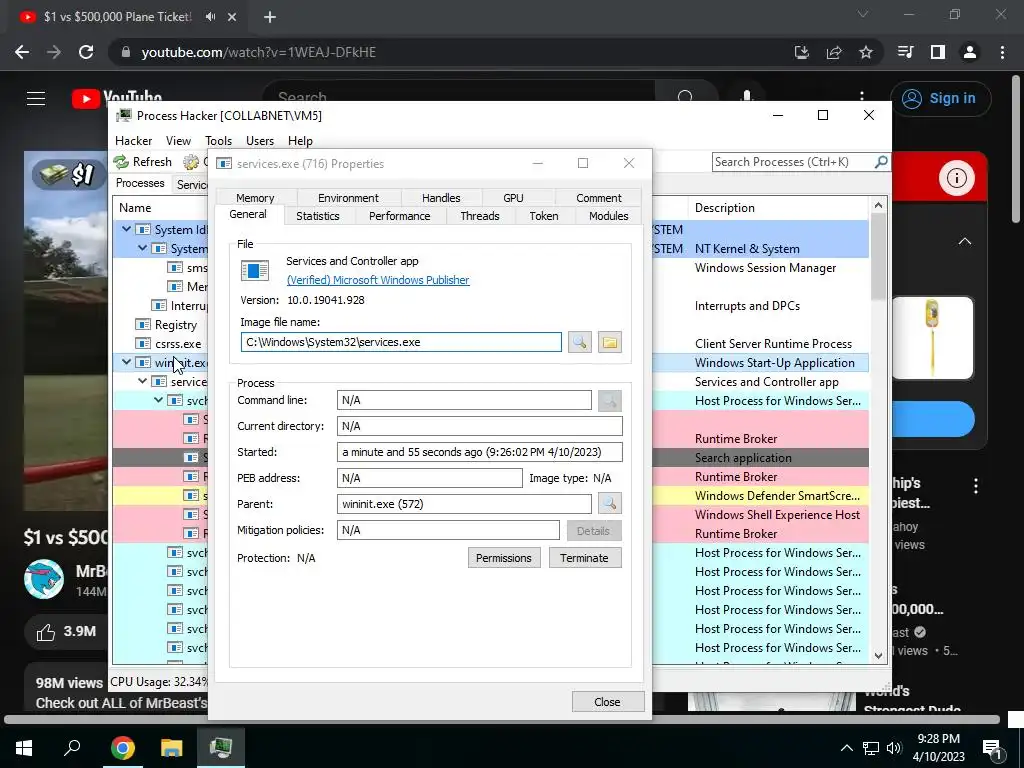This screenshot has height=768, width=1024.
Task: Open the View menu
Action: click(178, 140)
